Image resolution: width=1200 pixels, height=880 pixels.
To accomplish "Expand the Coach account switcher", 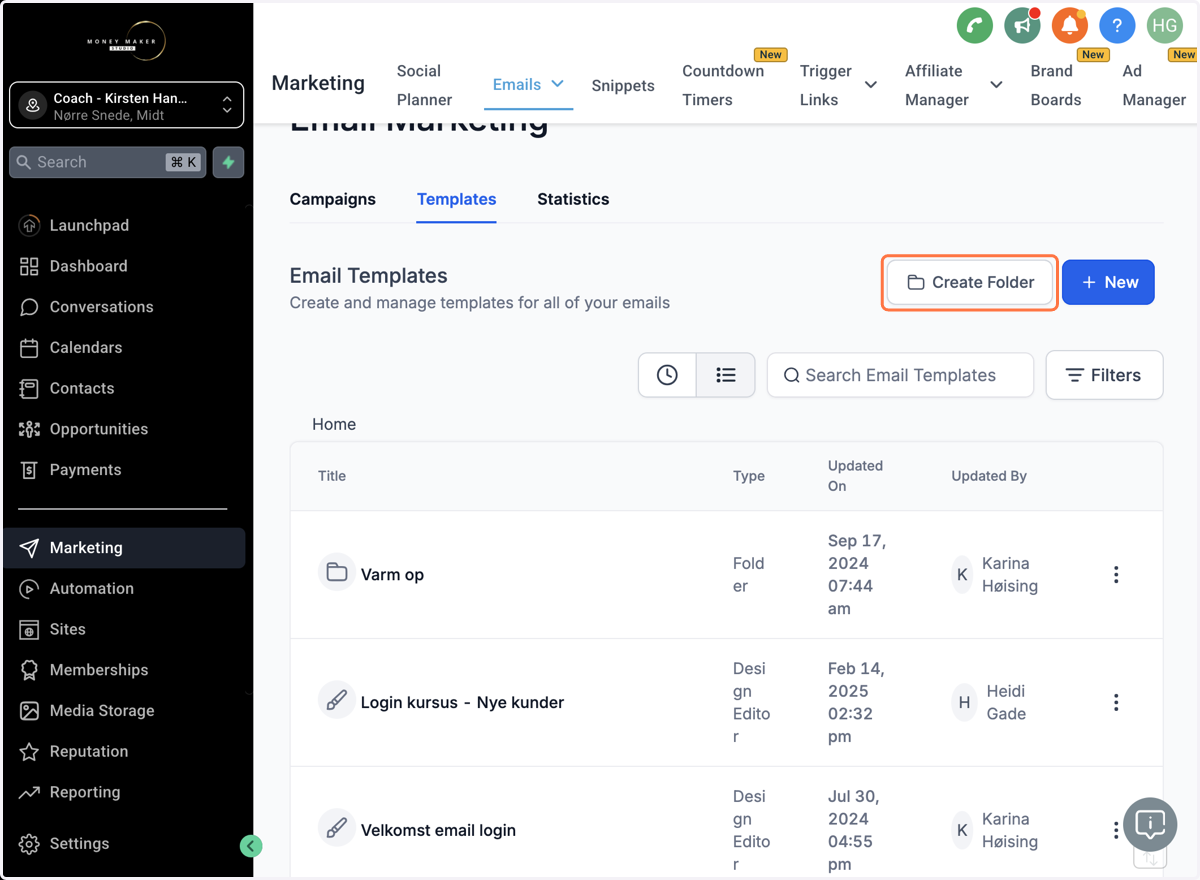I will [x=126, y=105].
